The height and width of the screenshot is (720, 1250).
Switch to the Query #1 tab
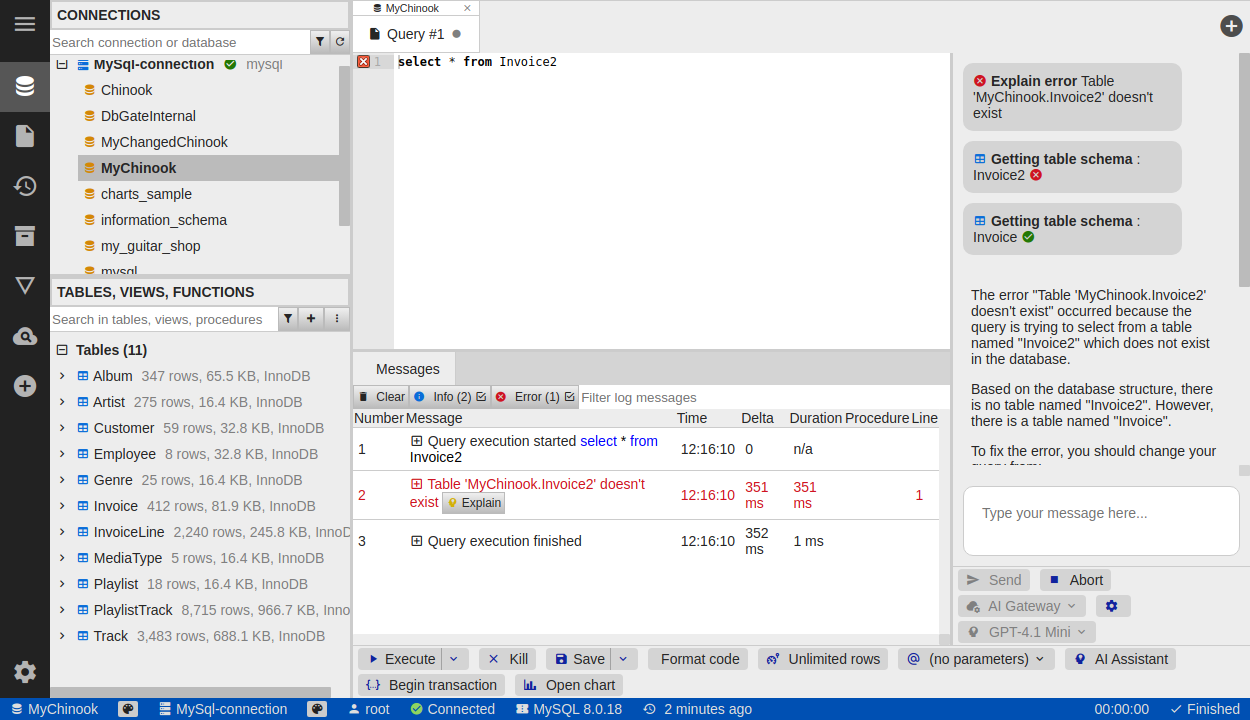(415, 34)
